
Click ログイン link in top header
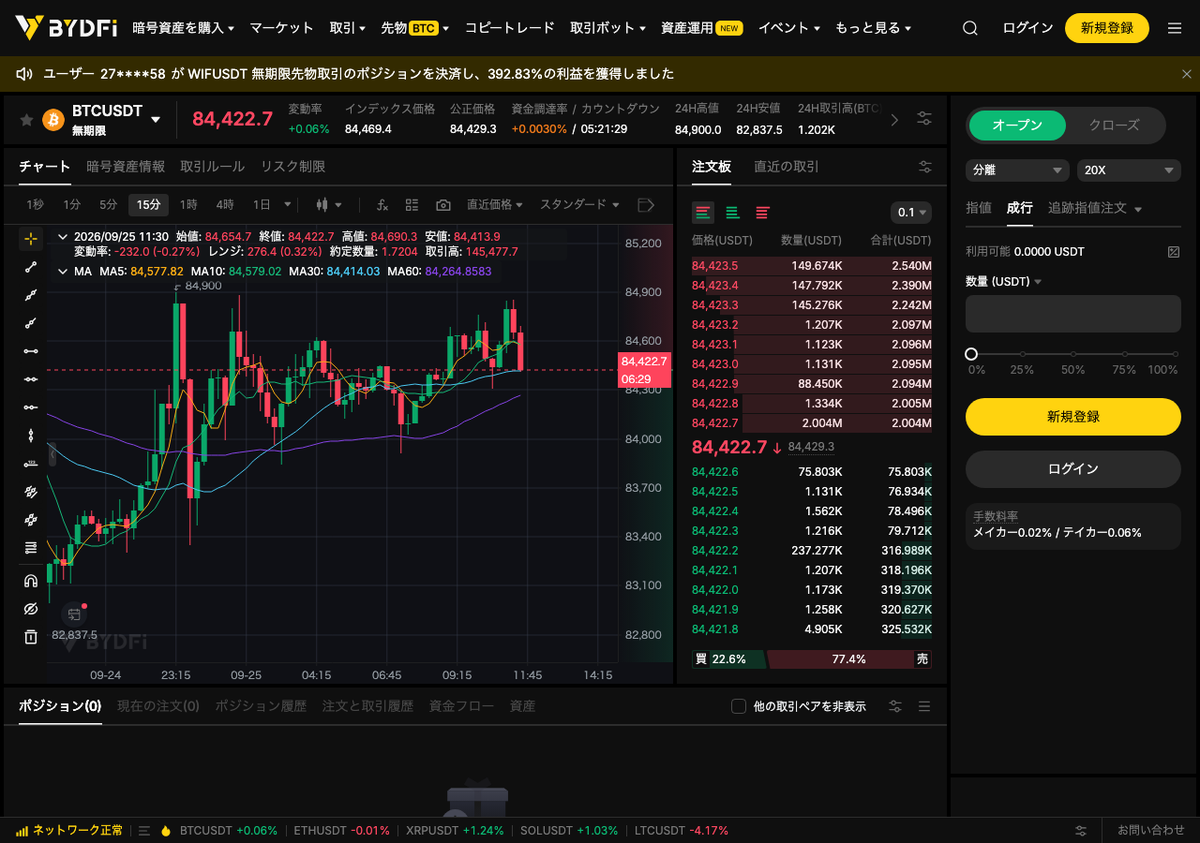(x=1028, y=28)
